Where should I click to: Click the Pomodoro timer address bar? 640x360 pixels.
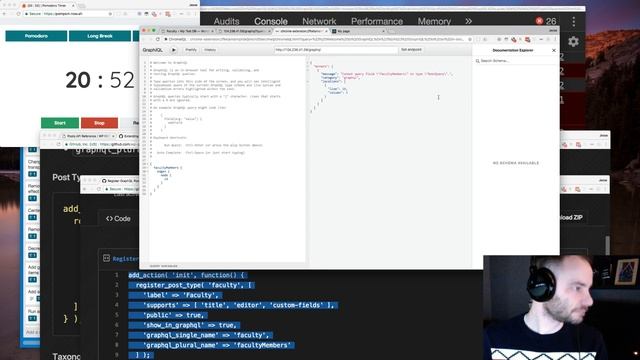click(67, 14)
